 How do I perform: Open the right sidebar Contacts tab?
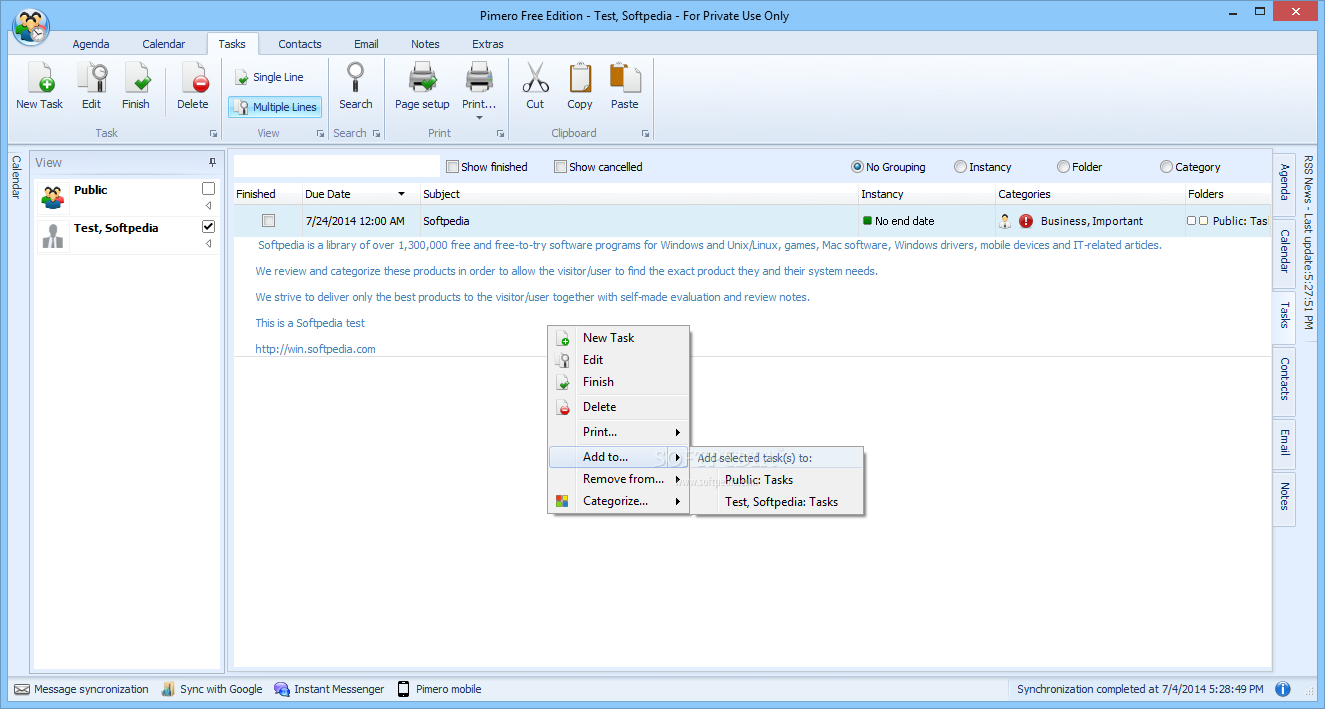1284,380
